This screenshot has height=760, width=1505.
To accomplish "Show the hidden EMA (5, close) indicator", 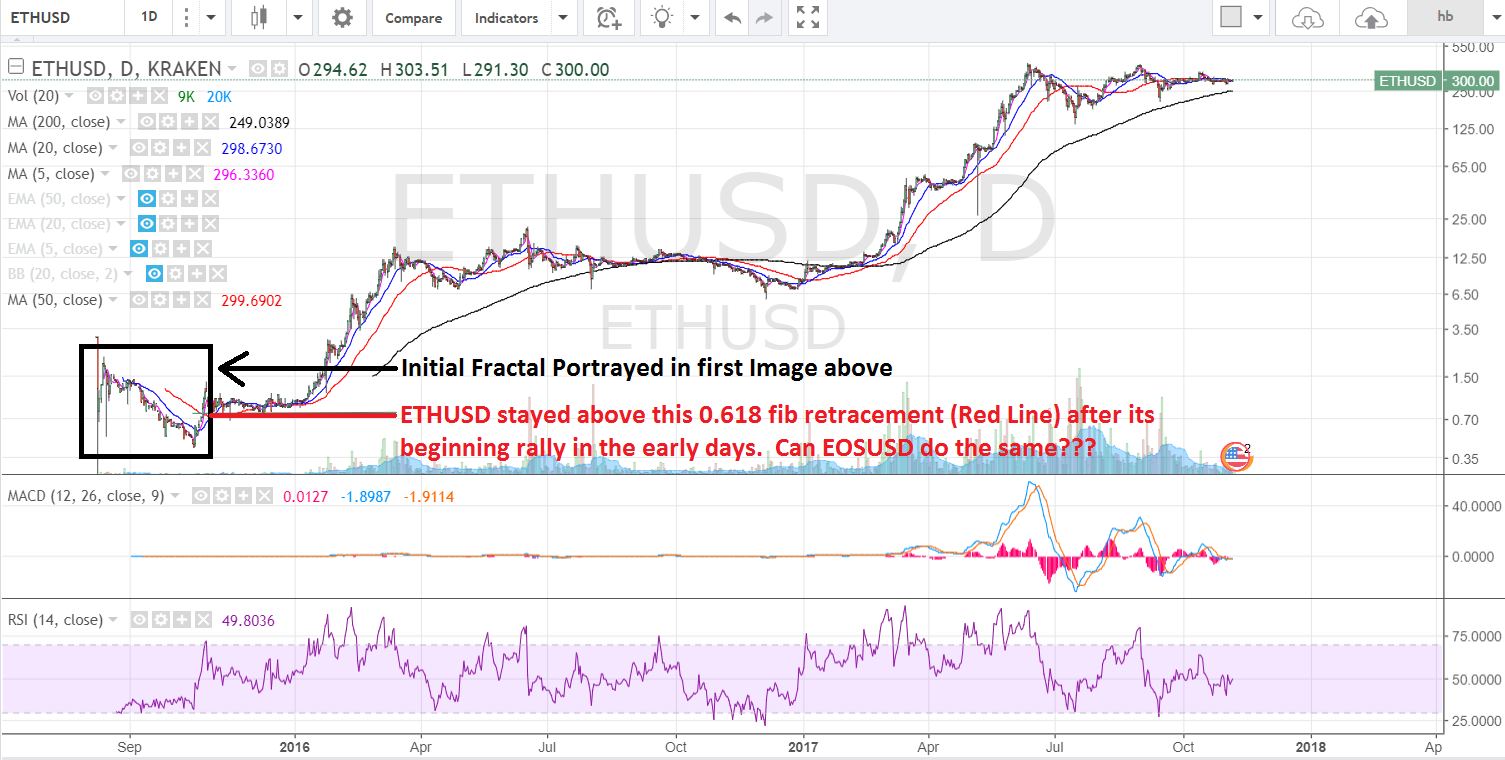I will click(x=141, y=249).
